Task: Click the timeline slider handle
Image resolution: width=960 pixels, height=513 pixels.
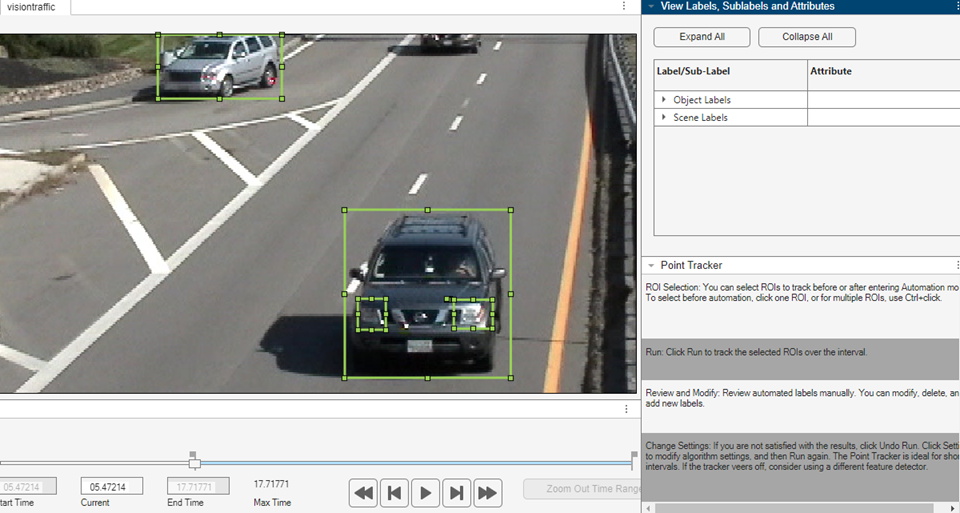Action: pyautogui.click(x=194, y=463)
